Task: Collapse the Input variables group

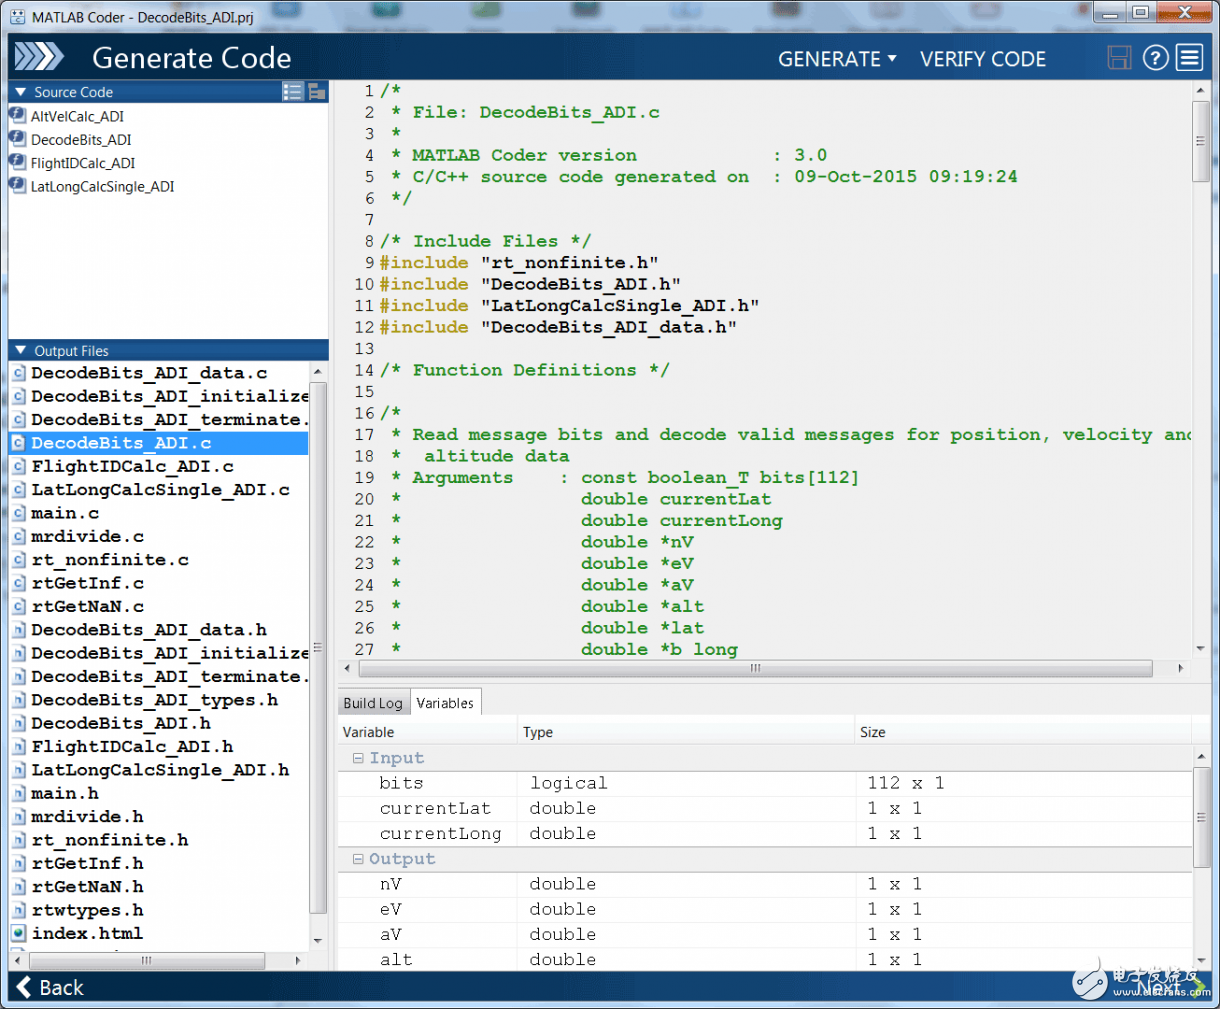Action: click(x=358, y=759)
